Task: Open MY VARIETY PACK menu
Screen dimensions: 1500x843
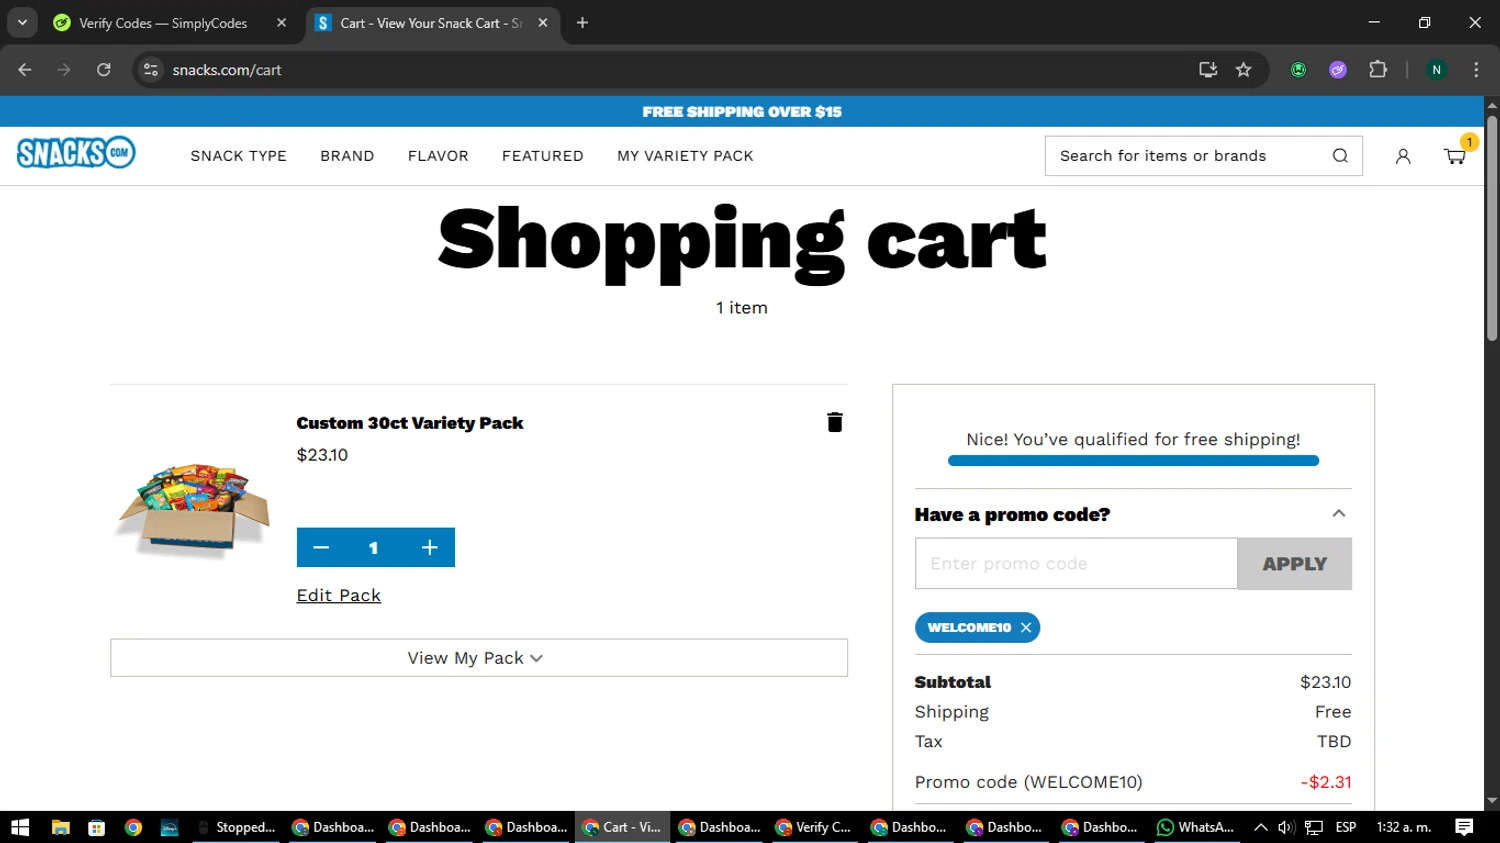Action: (x=685, y=156)
